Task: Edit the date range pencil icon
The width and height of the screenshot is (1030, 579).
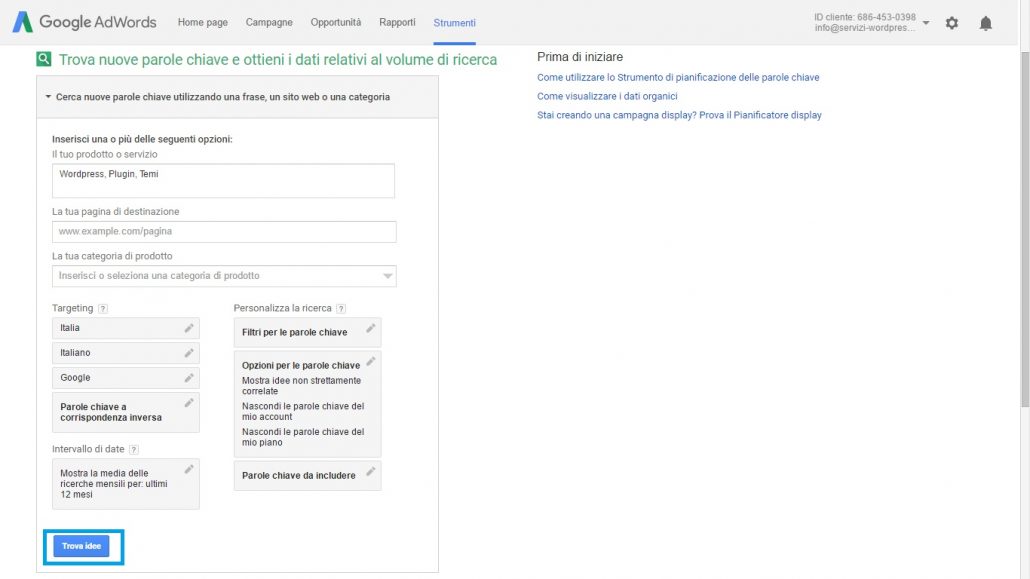Action: click(x=189, y=469)
